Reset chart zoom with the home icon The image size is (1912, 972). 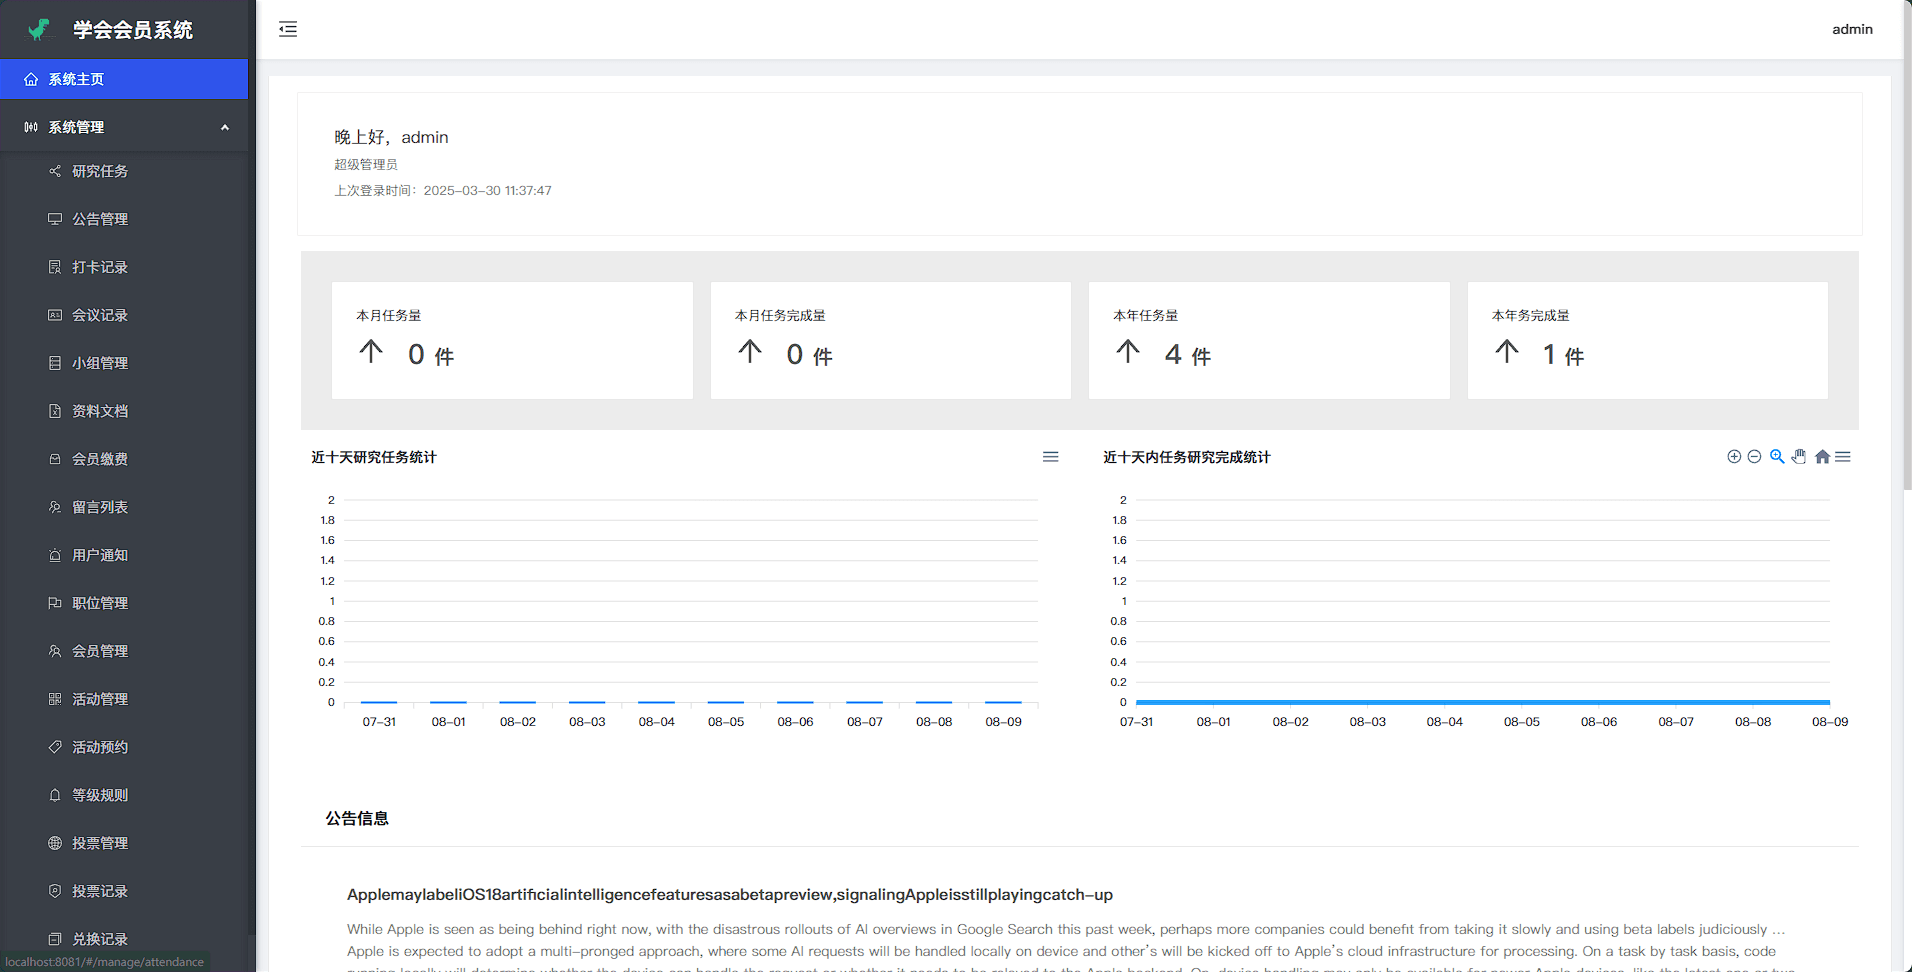click(1822, 457)
